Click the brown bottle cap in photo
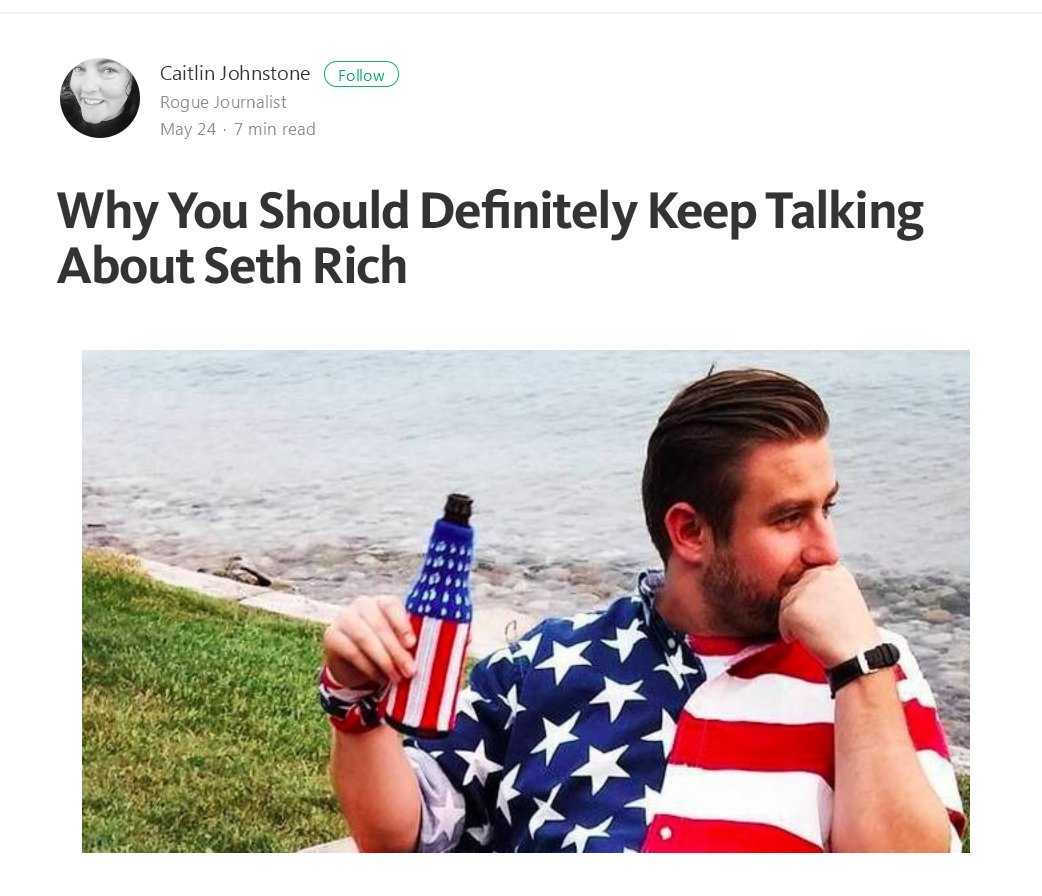Viewport: 1042px width, 896px height. [x=459, y=507]
